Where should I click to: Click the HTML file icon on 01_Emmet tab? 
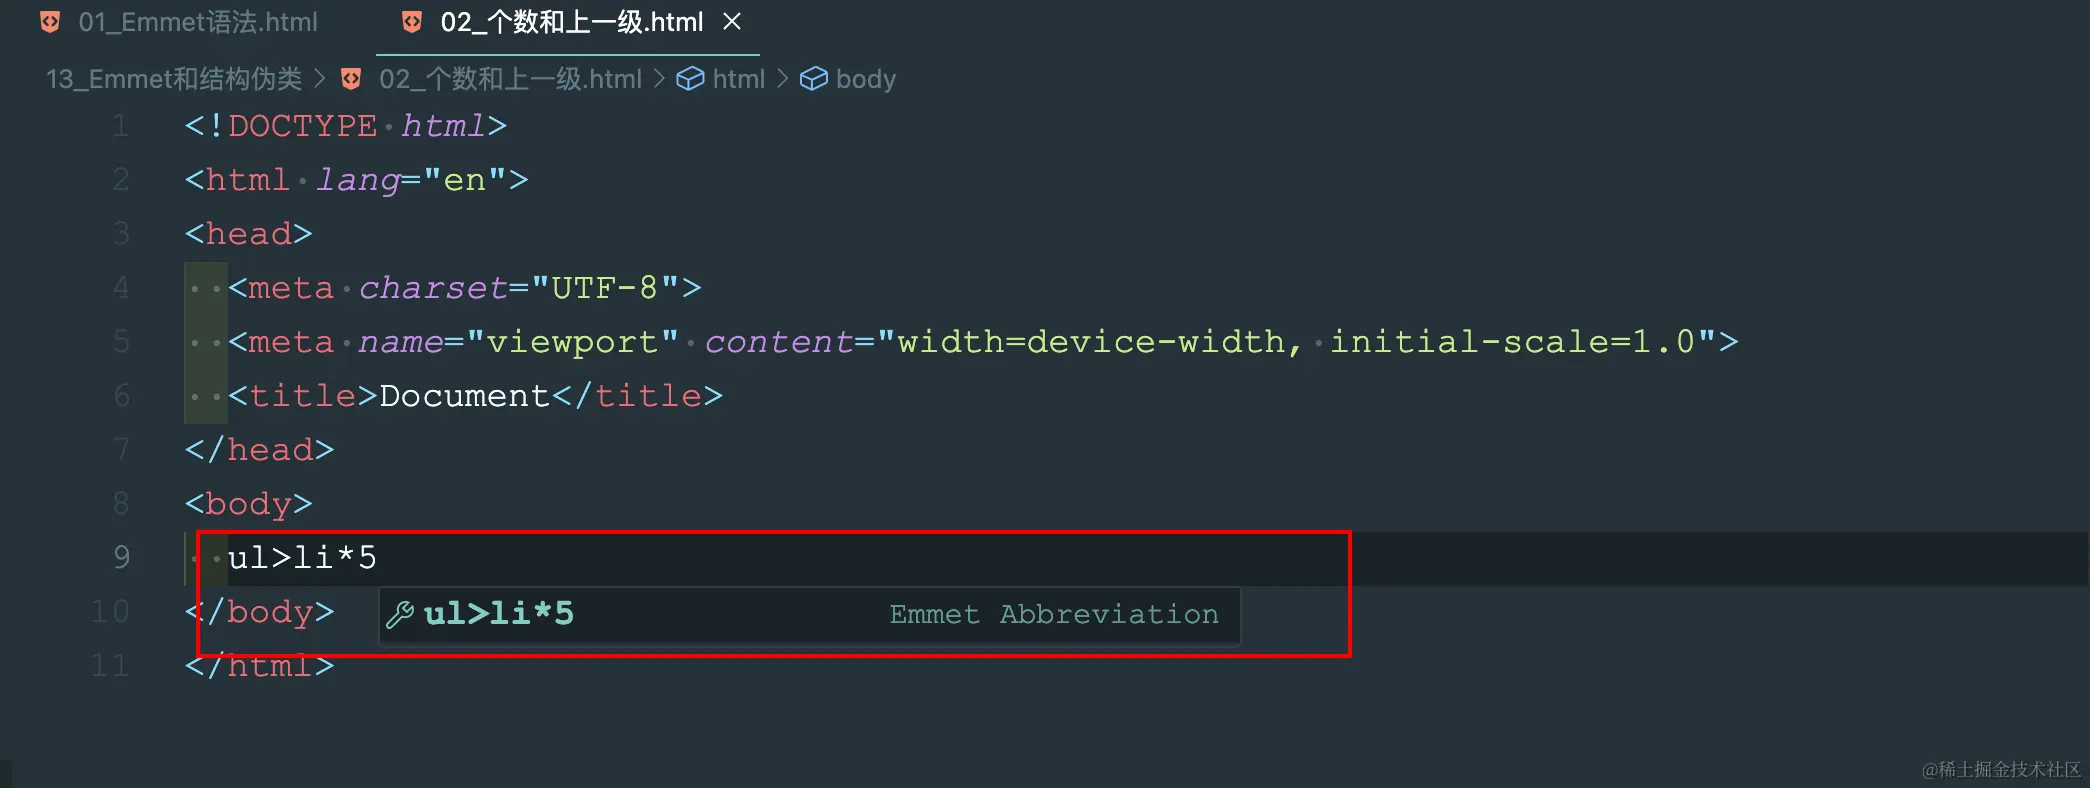point(50,22)
